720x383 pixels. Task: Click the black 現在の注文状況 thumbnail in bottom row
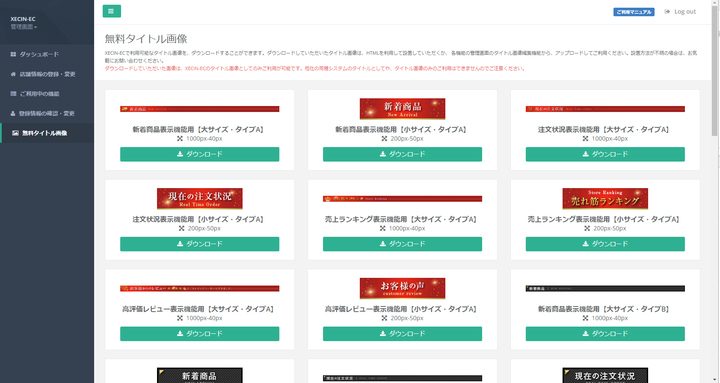pyautogui.click(x=605, y=375)
